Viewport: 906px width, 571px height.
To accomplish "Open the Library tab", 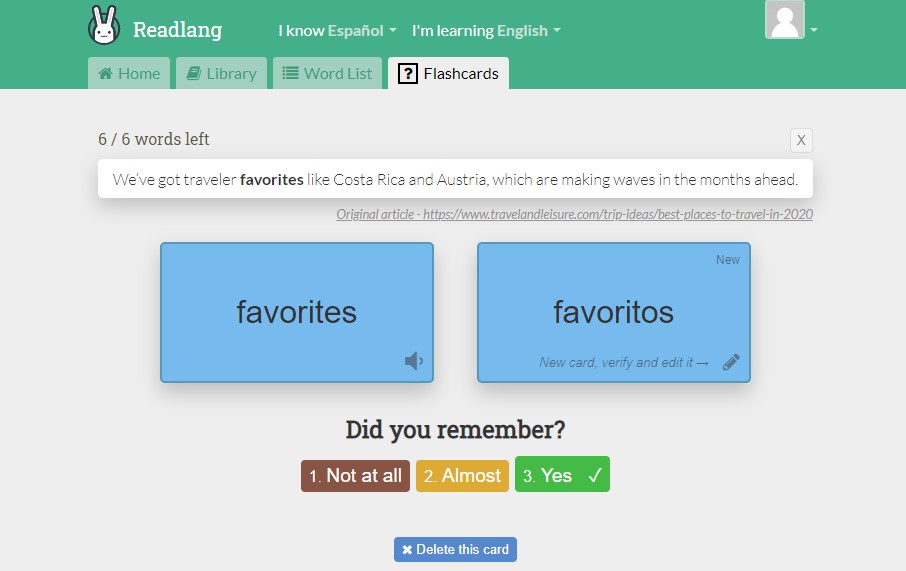I will point(222,73).
